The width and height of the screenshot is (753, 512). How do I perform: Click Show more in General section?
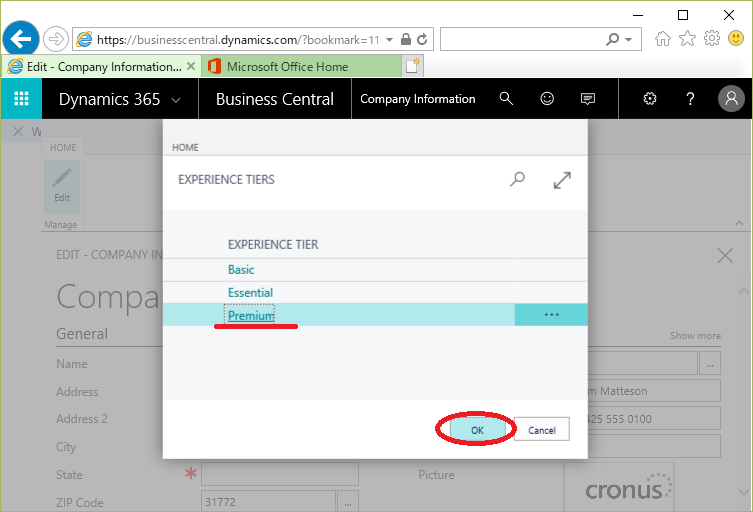point(695,336)
